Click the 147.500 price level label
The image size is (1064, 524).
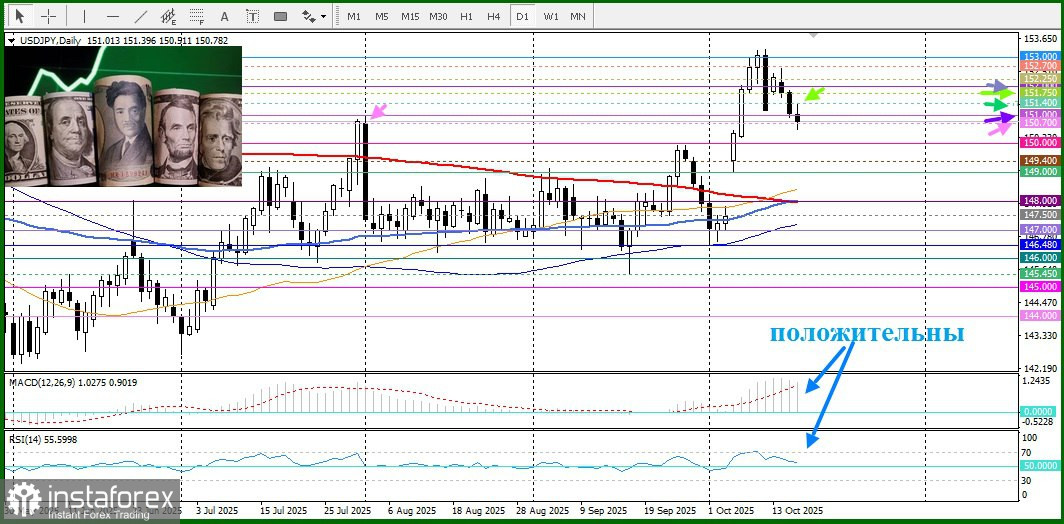(1040, 214)
